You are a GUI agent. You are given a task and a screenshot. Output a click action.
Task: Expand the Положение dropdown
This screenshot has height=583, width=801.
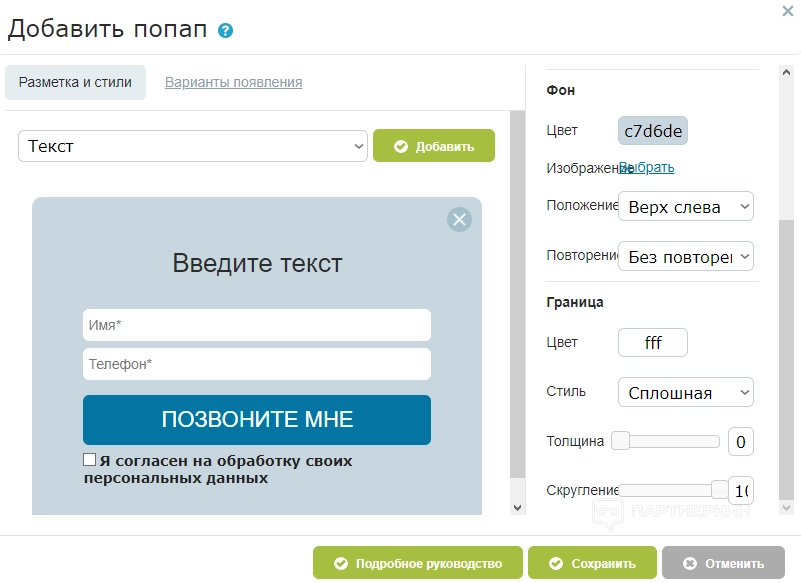click(685, 207)
